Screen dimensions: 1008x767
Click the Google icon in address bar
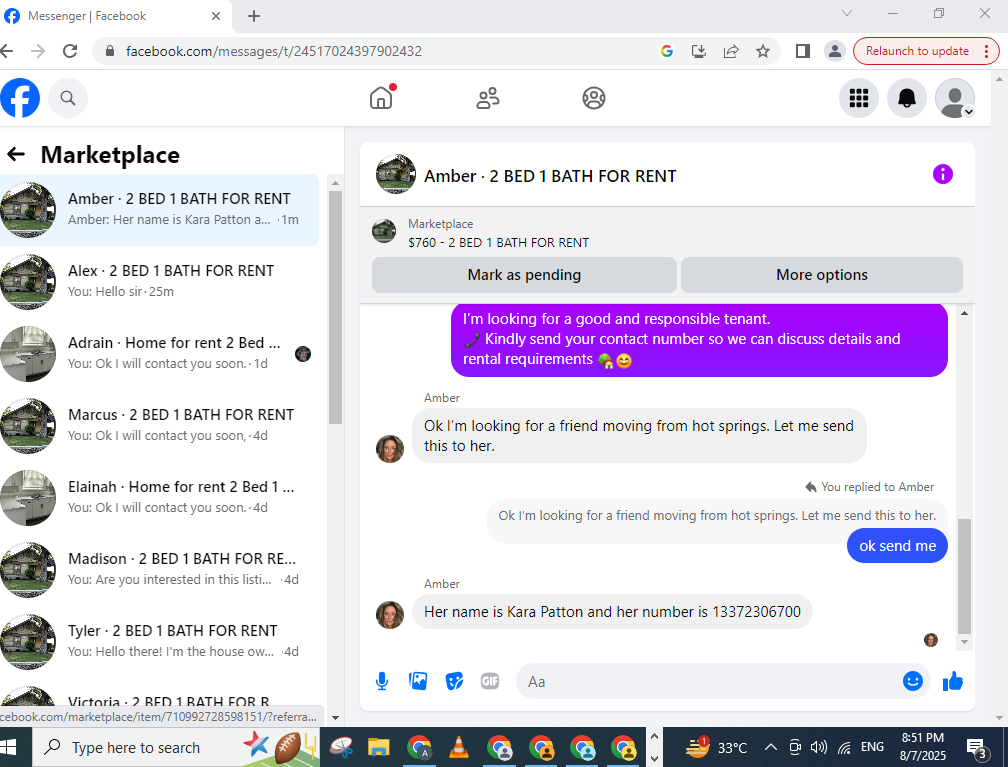[x=667, y=51]
